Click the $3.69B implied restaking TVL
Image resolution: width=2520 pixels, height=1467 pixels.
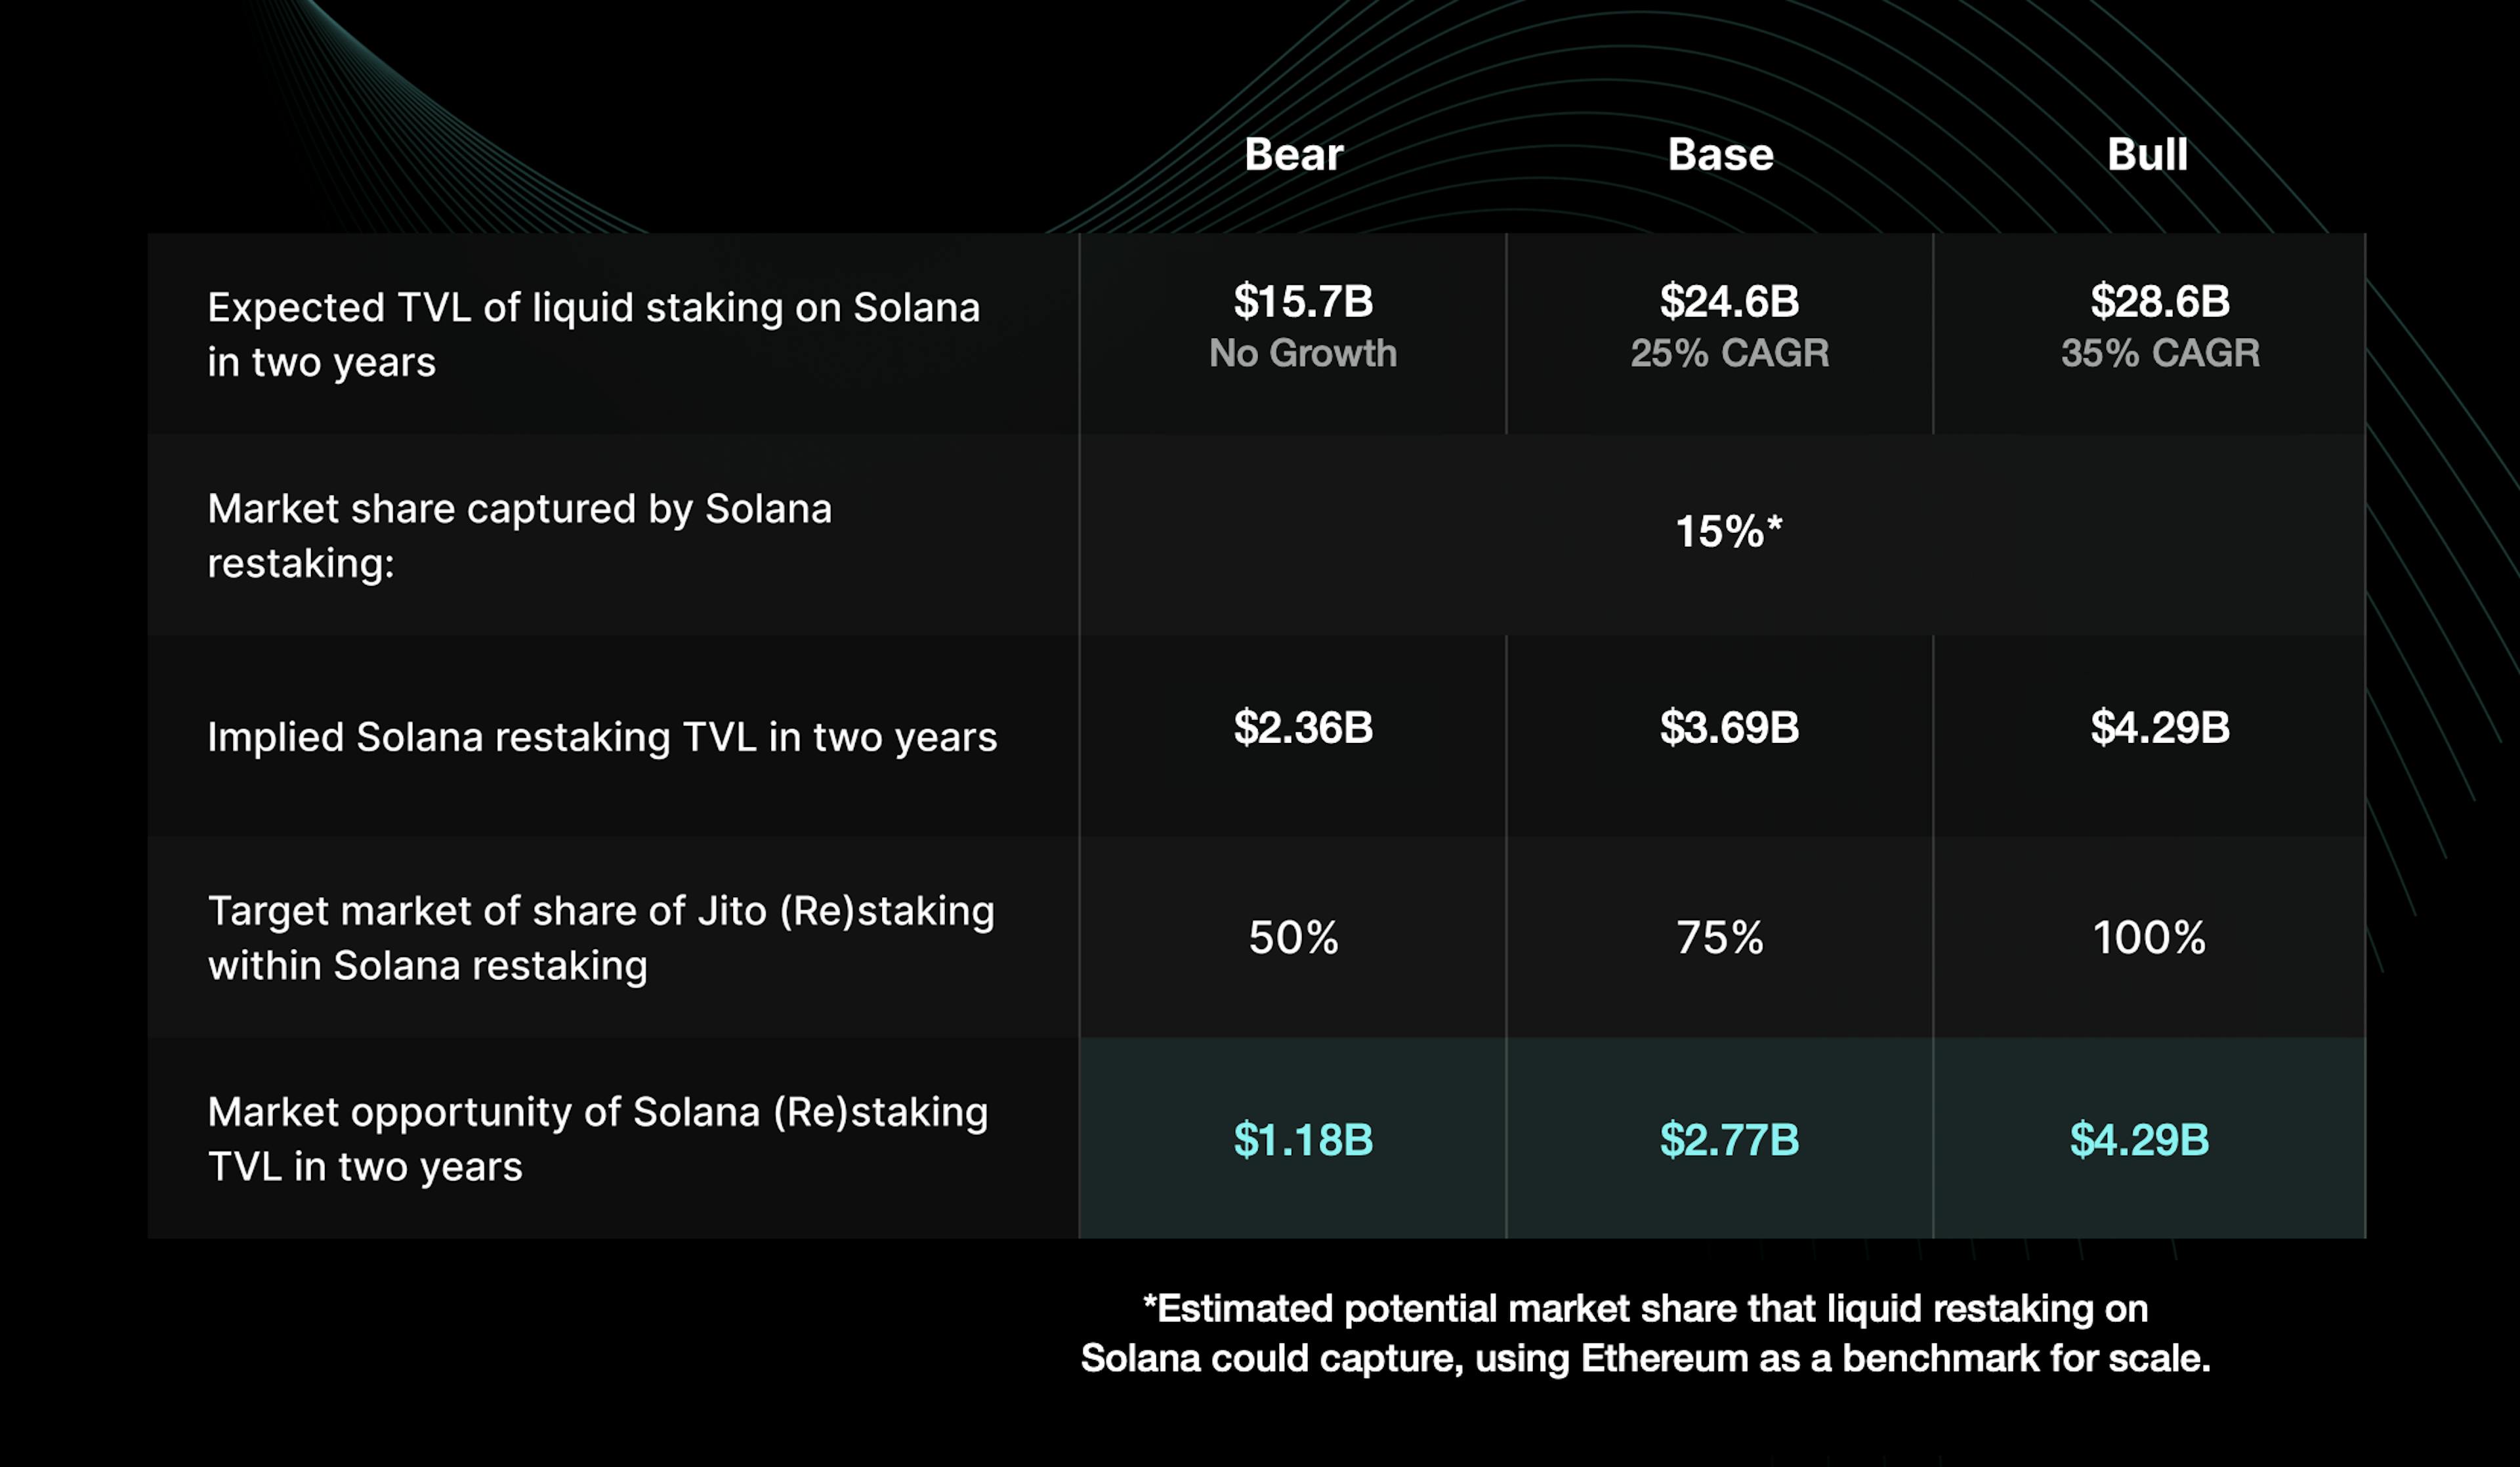(x=1729, y=727)
